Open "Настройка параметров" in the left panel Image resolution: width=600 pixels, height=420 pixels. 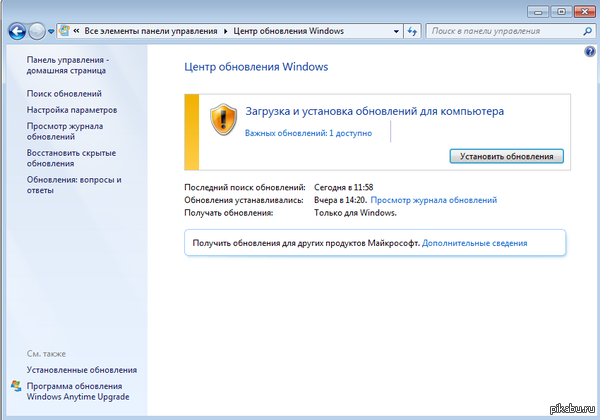[72, 109]
